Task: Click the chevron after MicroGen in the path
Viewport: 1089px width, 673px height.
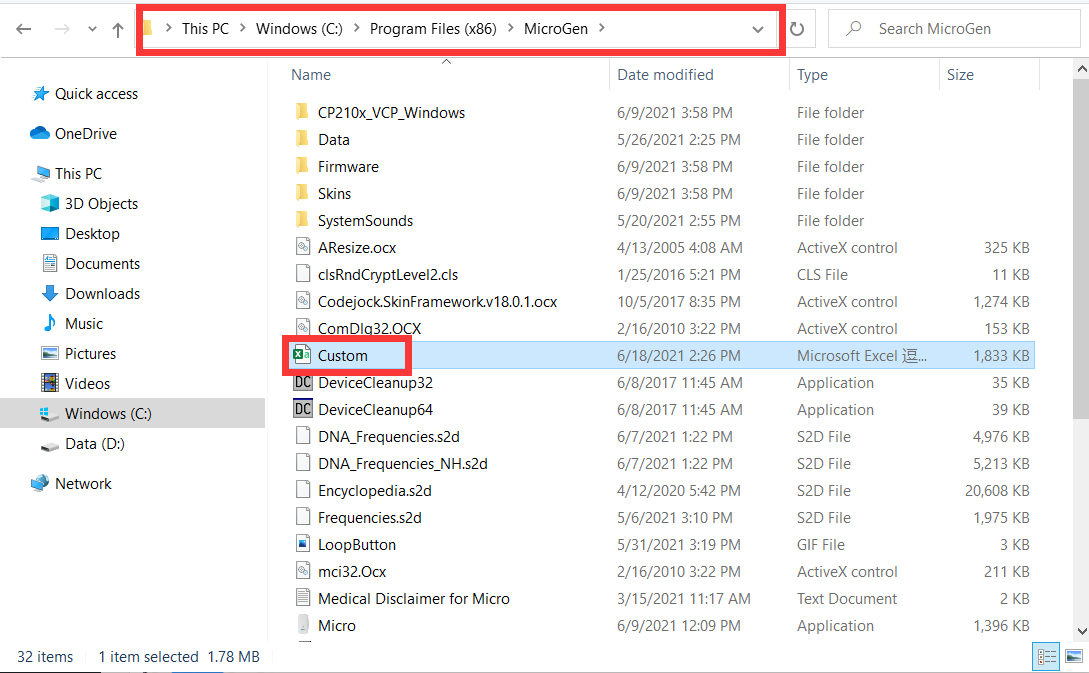Action: pyautogui.click(x=601, y=28)
